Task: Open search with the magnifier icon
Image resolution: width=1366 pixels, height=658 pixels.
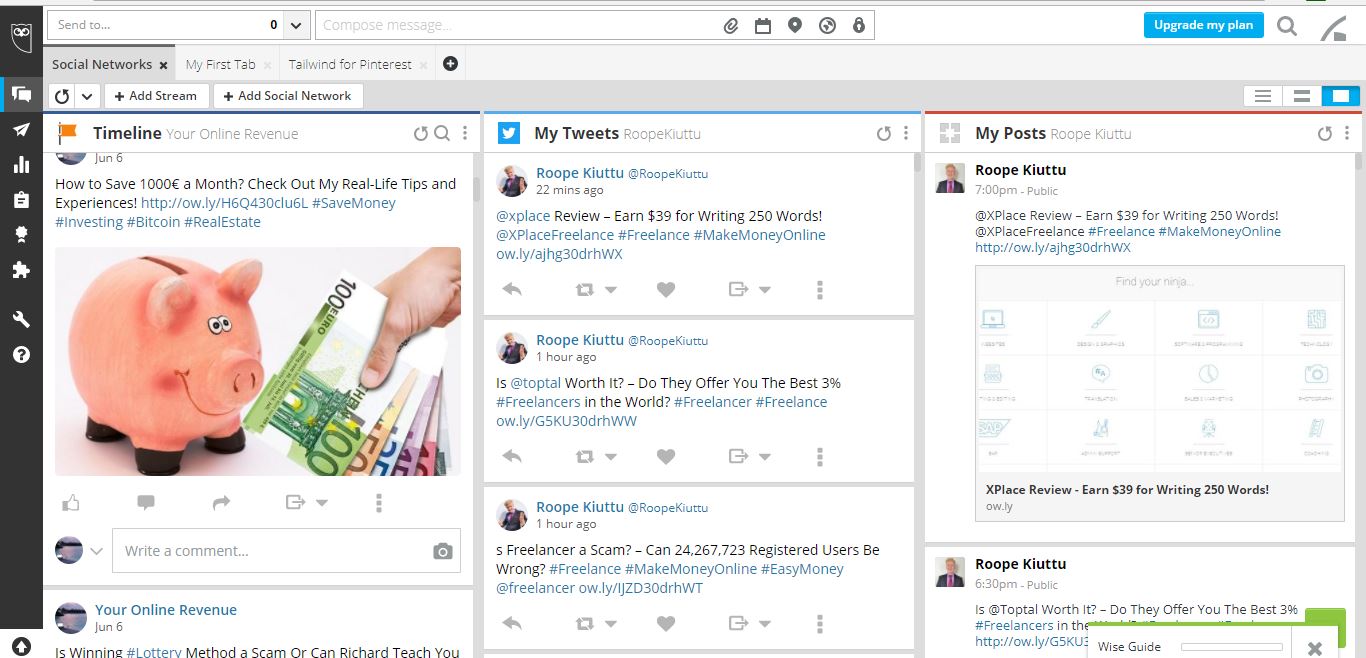Action: coord(1287,27)
